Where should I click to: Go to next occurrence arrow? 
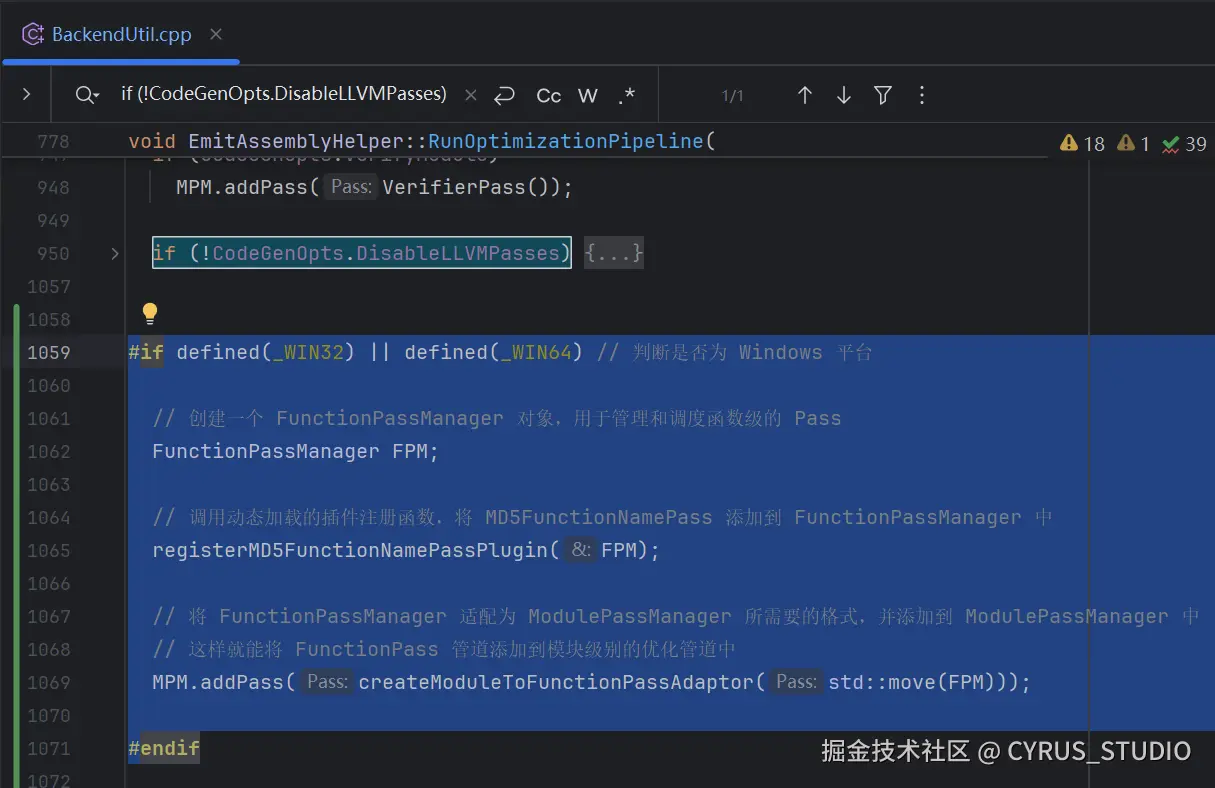tap(844, 95)
